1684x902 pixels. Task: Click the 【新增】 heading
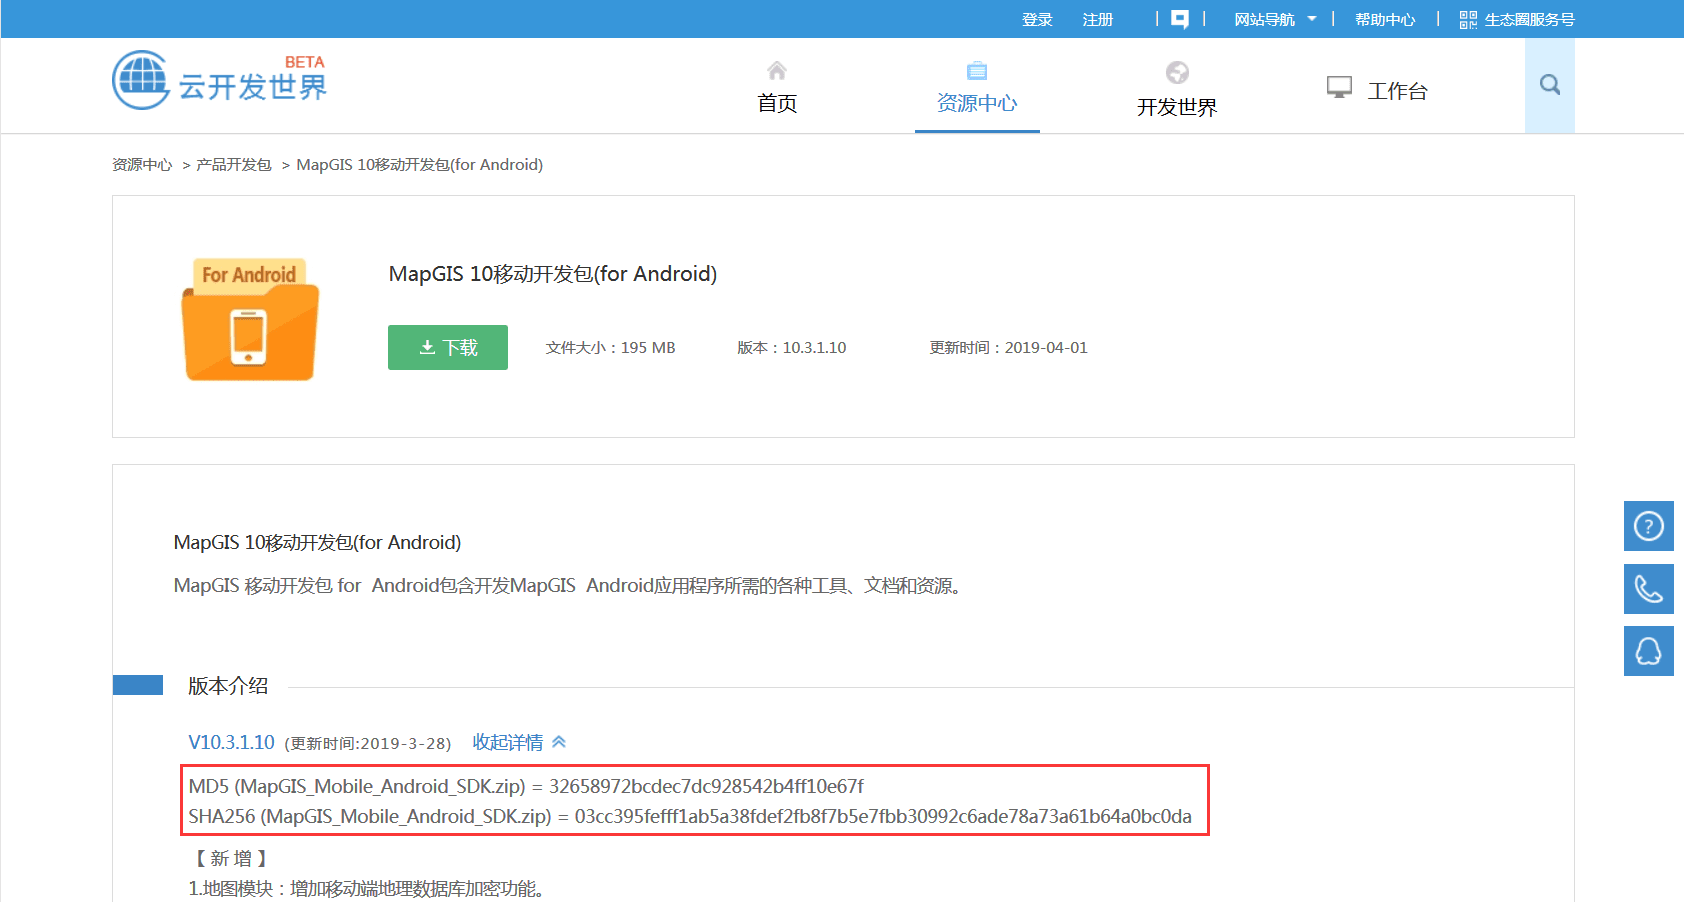pyautogui.click(x=231, y=858)
